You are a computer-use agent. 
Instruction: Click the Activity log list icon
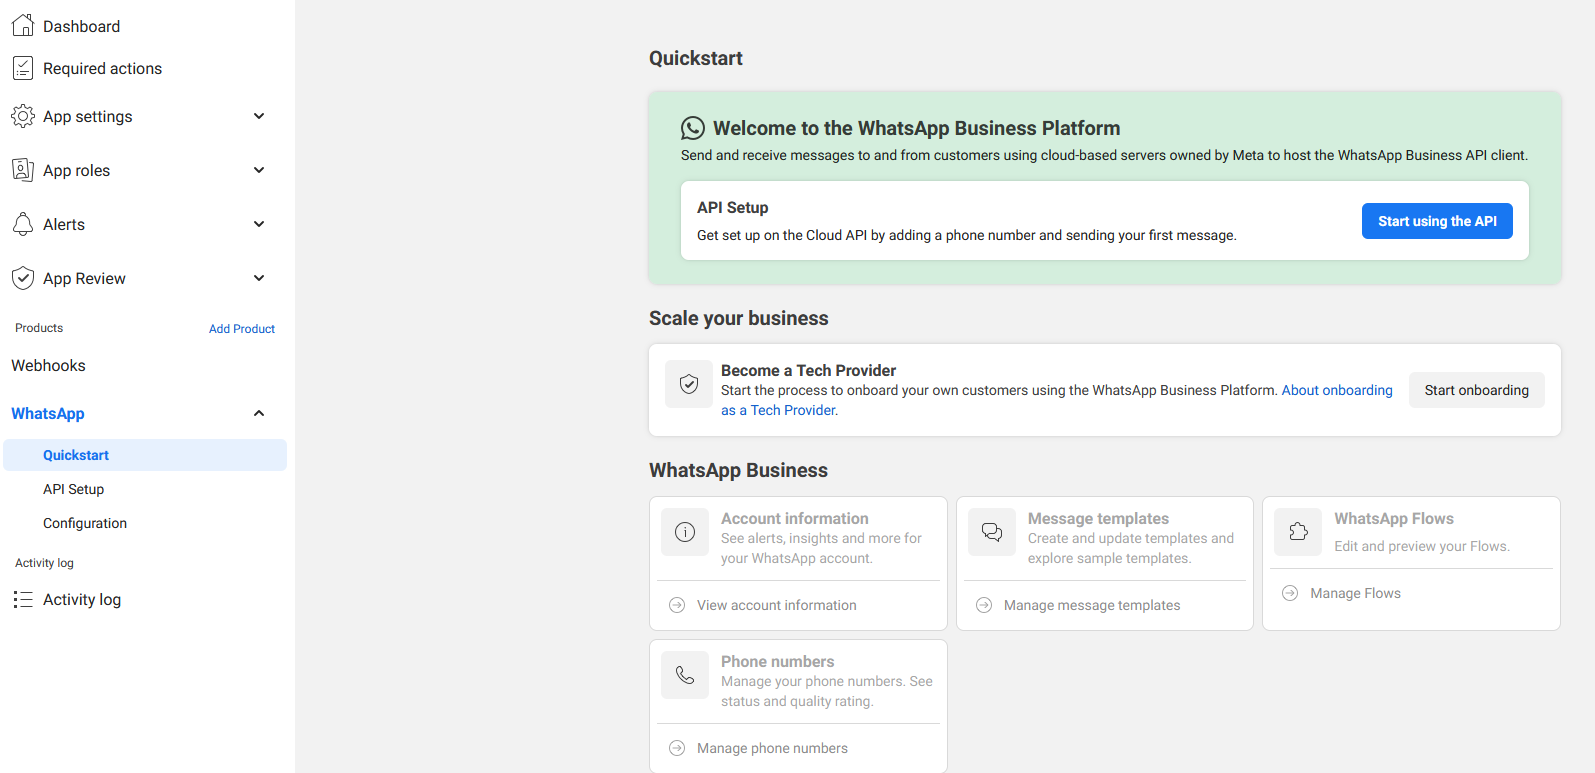23,599
